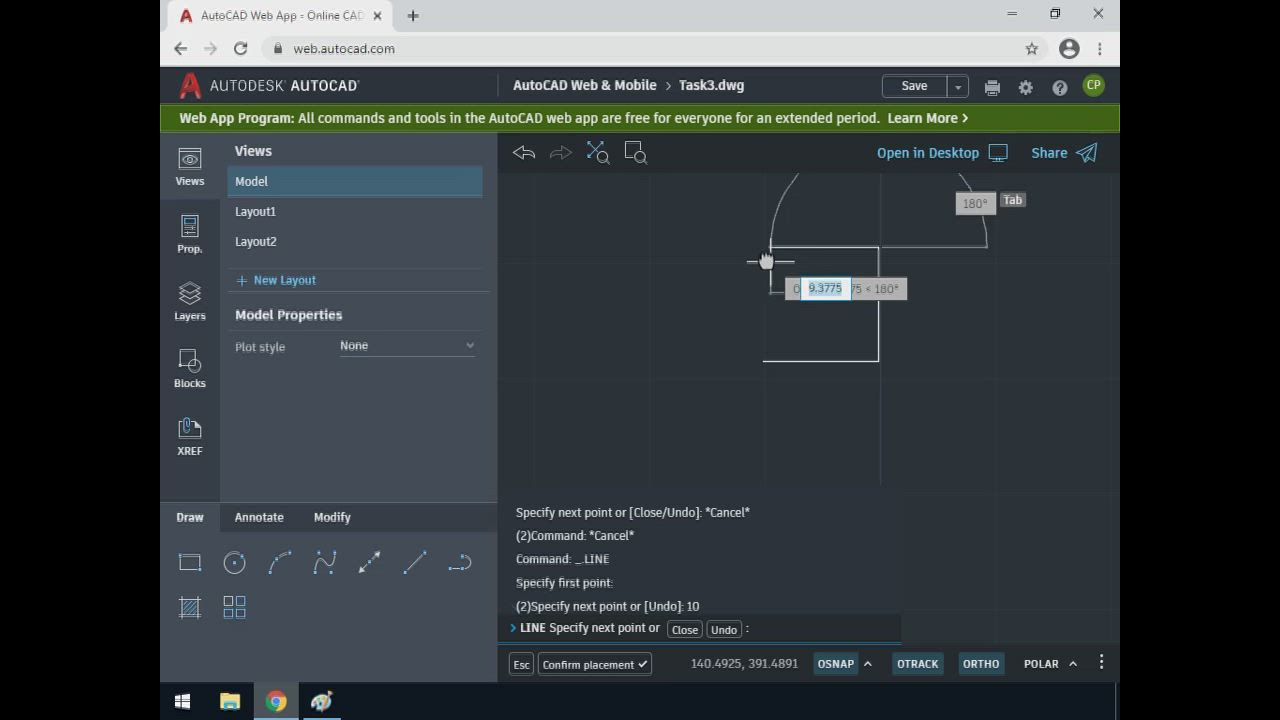This screenshot has width=1280, height=720.
Task: Click Confirm placement button
Action: 595,665
